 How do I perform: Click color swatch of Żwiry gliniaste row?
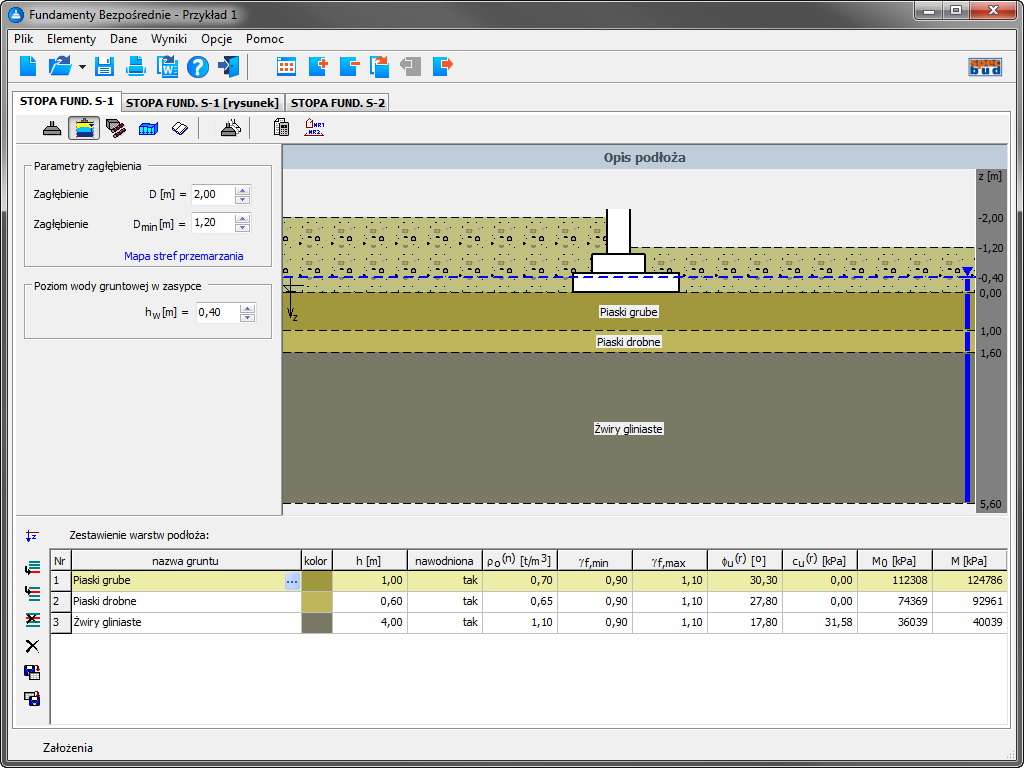coord(316,622)
